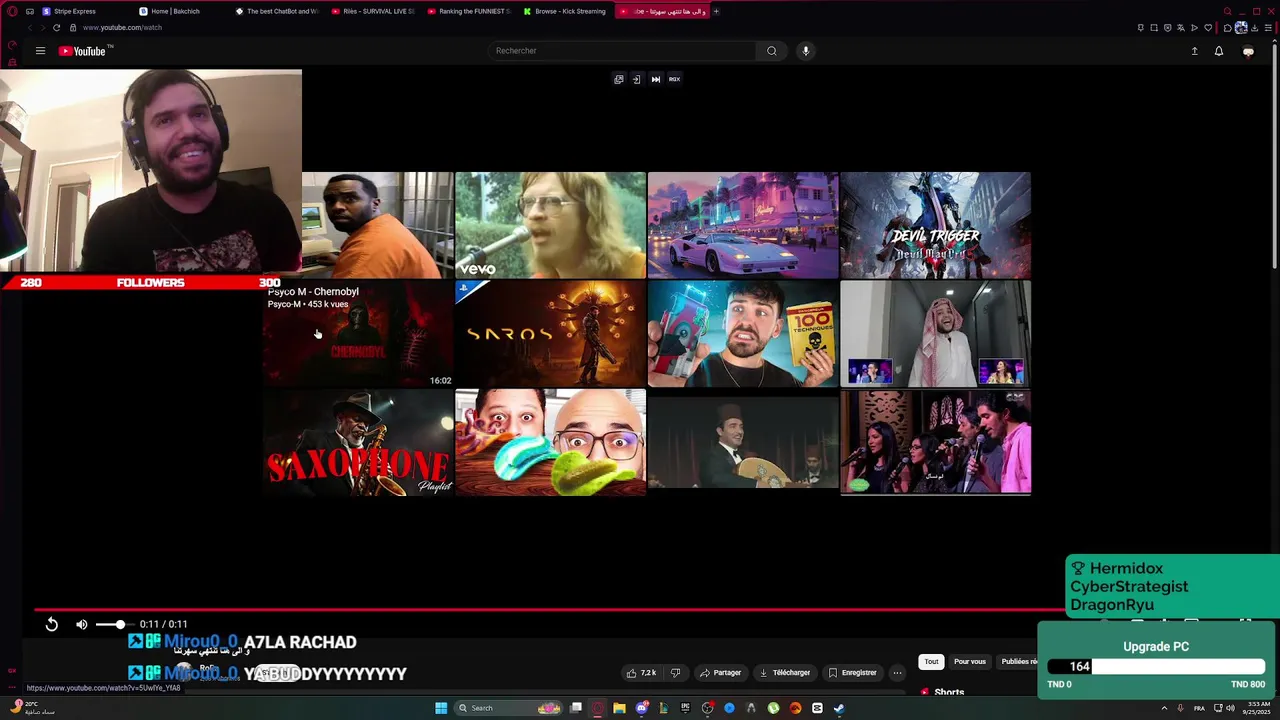Open OBS Studio from the taskbar
The image size is (1280, 720).
[x=708, y=708]
